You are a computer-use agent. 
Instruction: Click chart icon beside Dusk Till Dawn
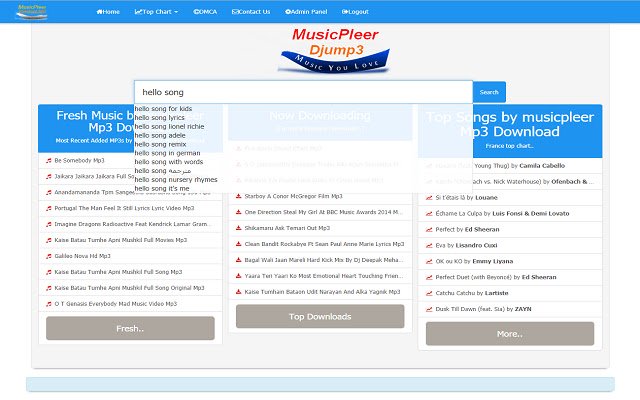tap(429, 309)
